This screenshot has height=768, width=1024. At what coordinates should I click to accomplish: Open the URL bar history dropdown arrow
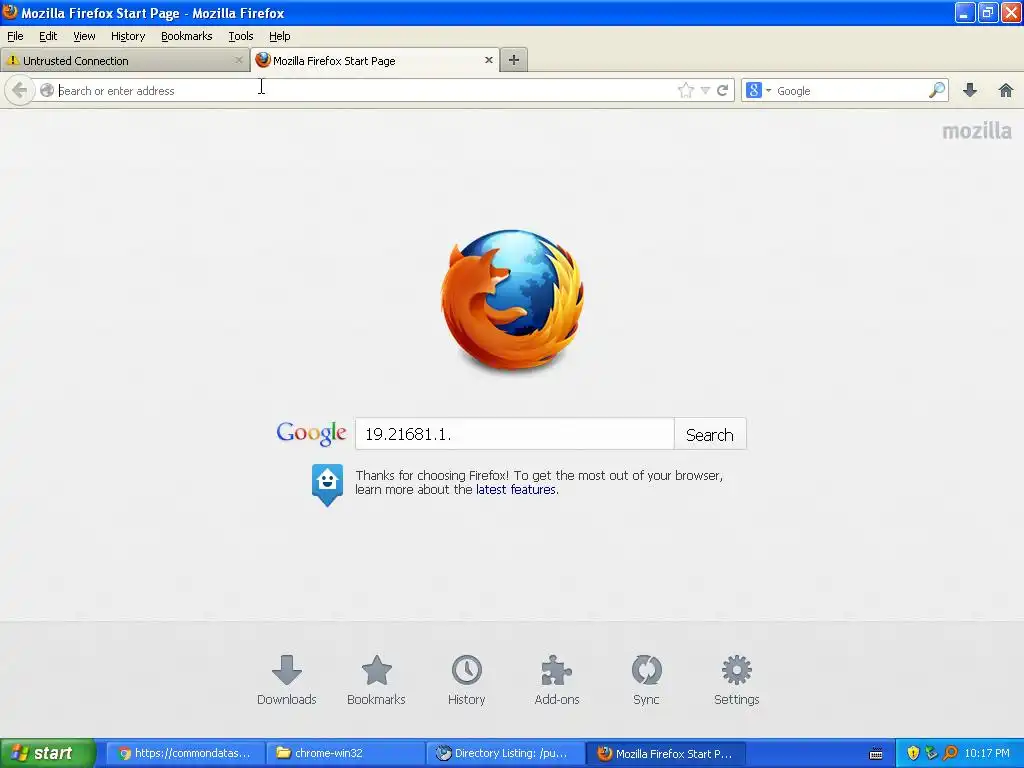click(705, 90)
